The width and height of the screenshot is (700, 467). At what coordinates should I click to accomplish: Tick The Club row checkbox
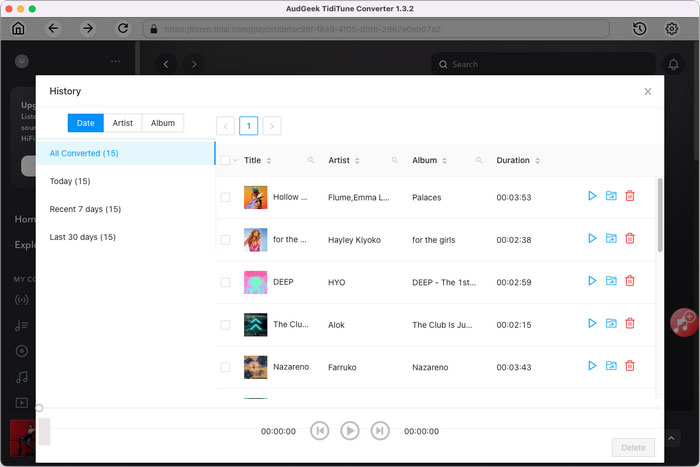pyautogui.click(x=225, y=325)
